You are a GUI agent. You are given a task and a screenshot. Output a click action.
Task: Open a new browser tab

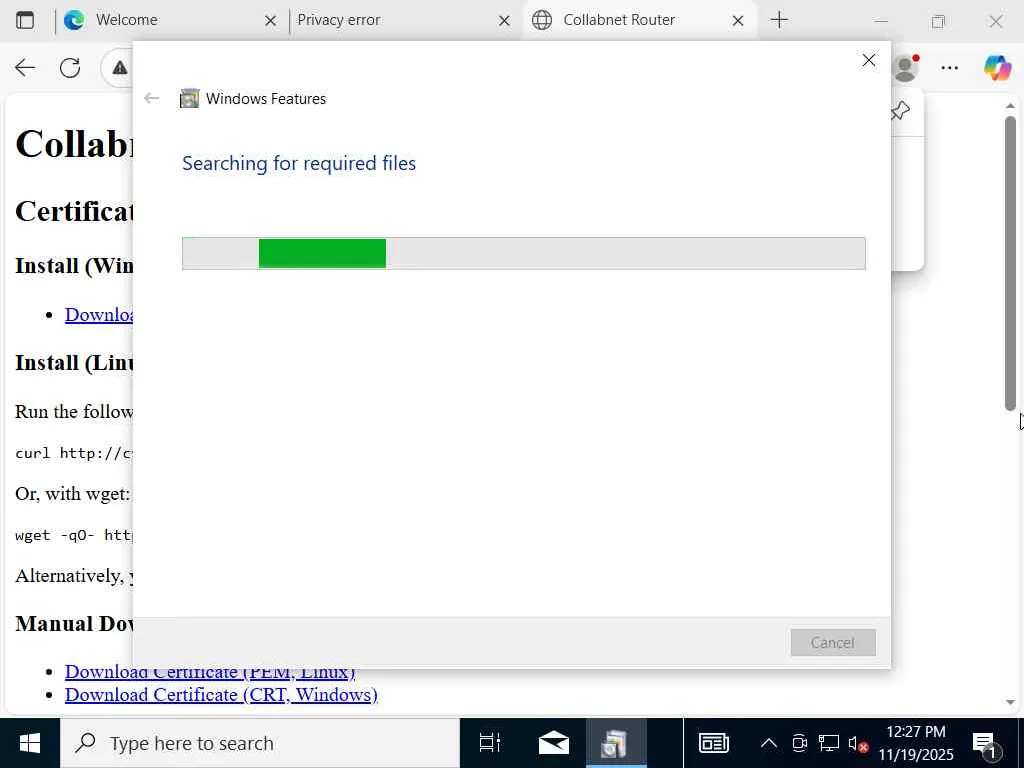779,20
